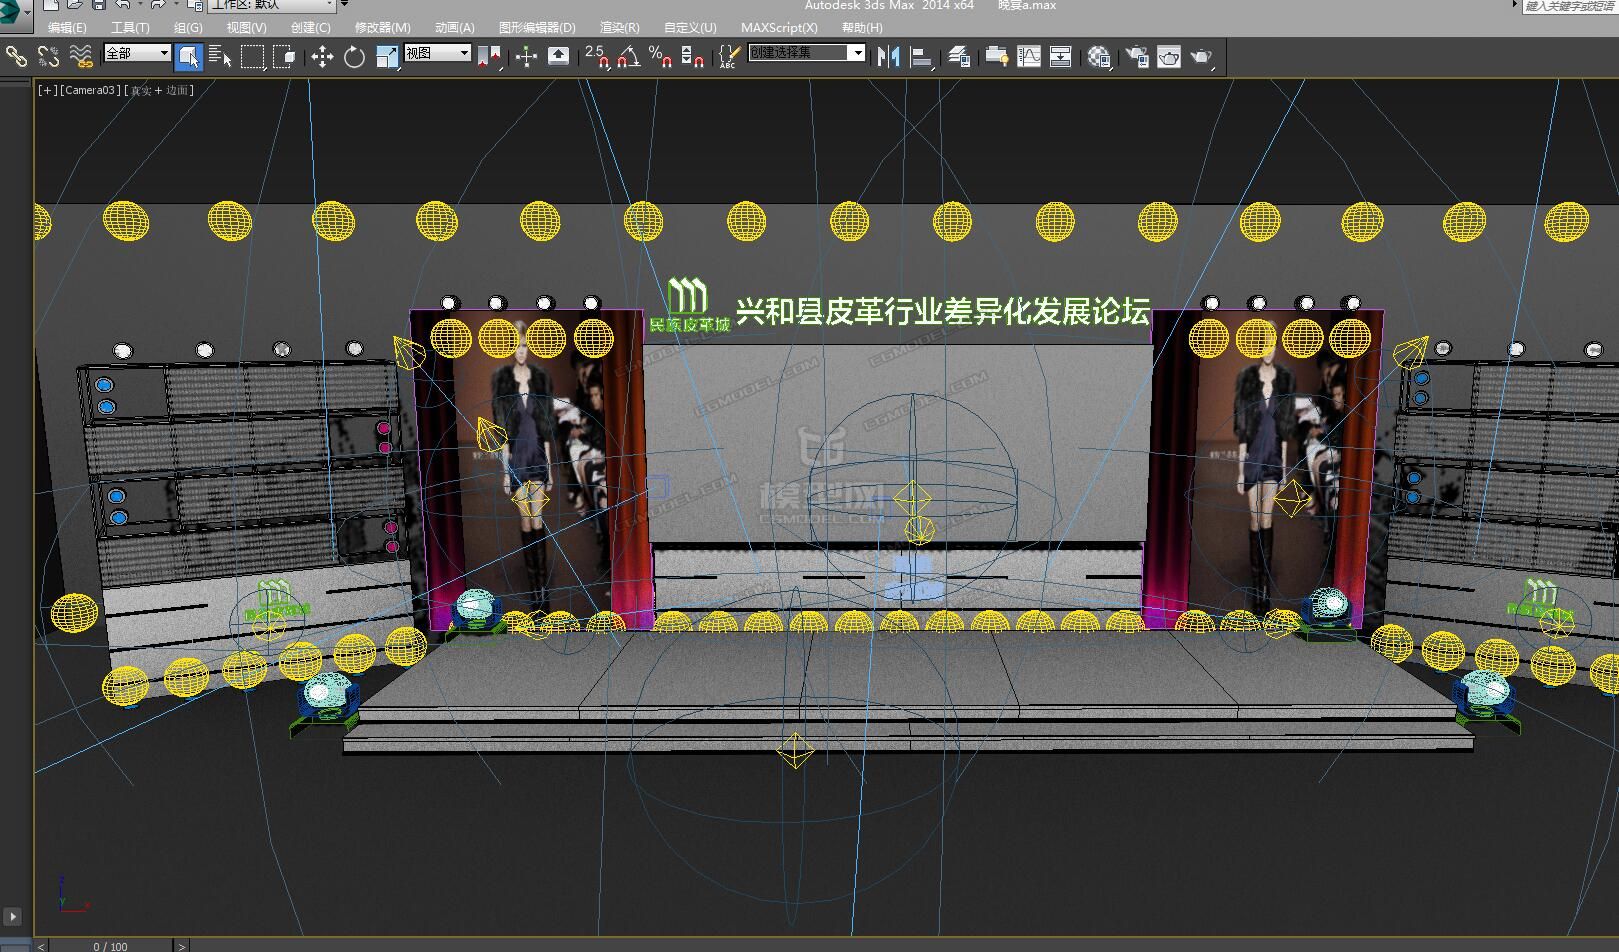The width and height of the screenshot is (1619, 952).
Task: Open the selection filter dropdown showing 全部
Action: pos(137,53)
